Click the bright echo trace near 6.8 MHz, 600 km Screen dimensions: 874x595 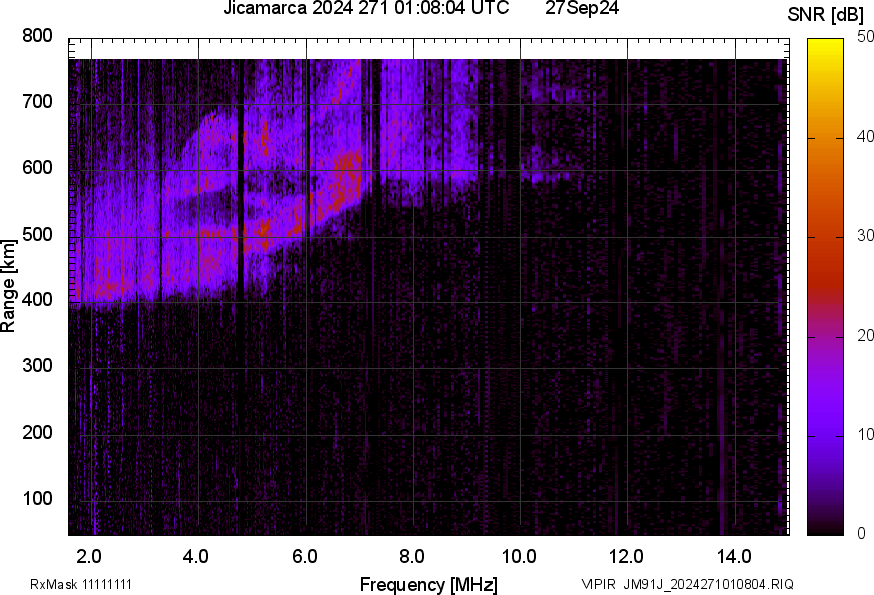(347, 178)
